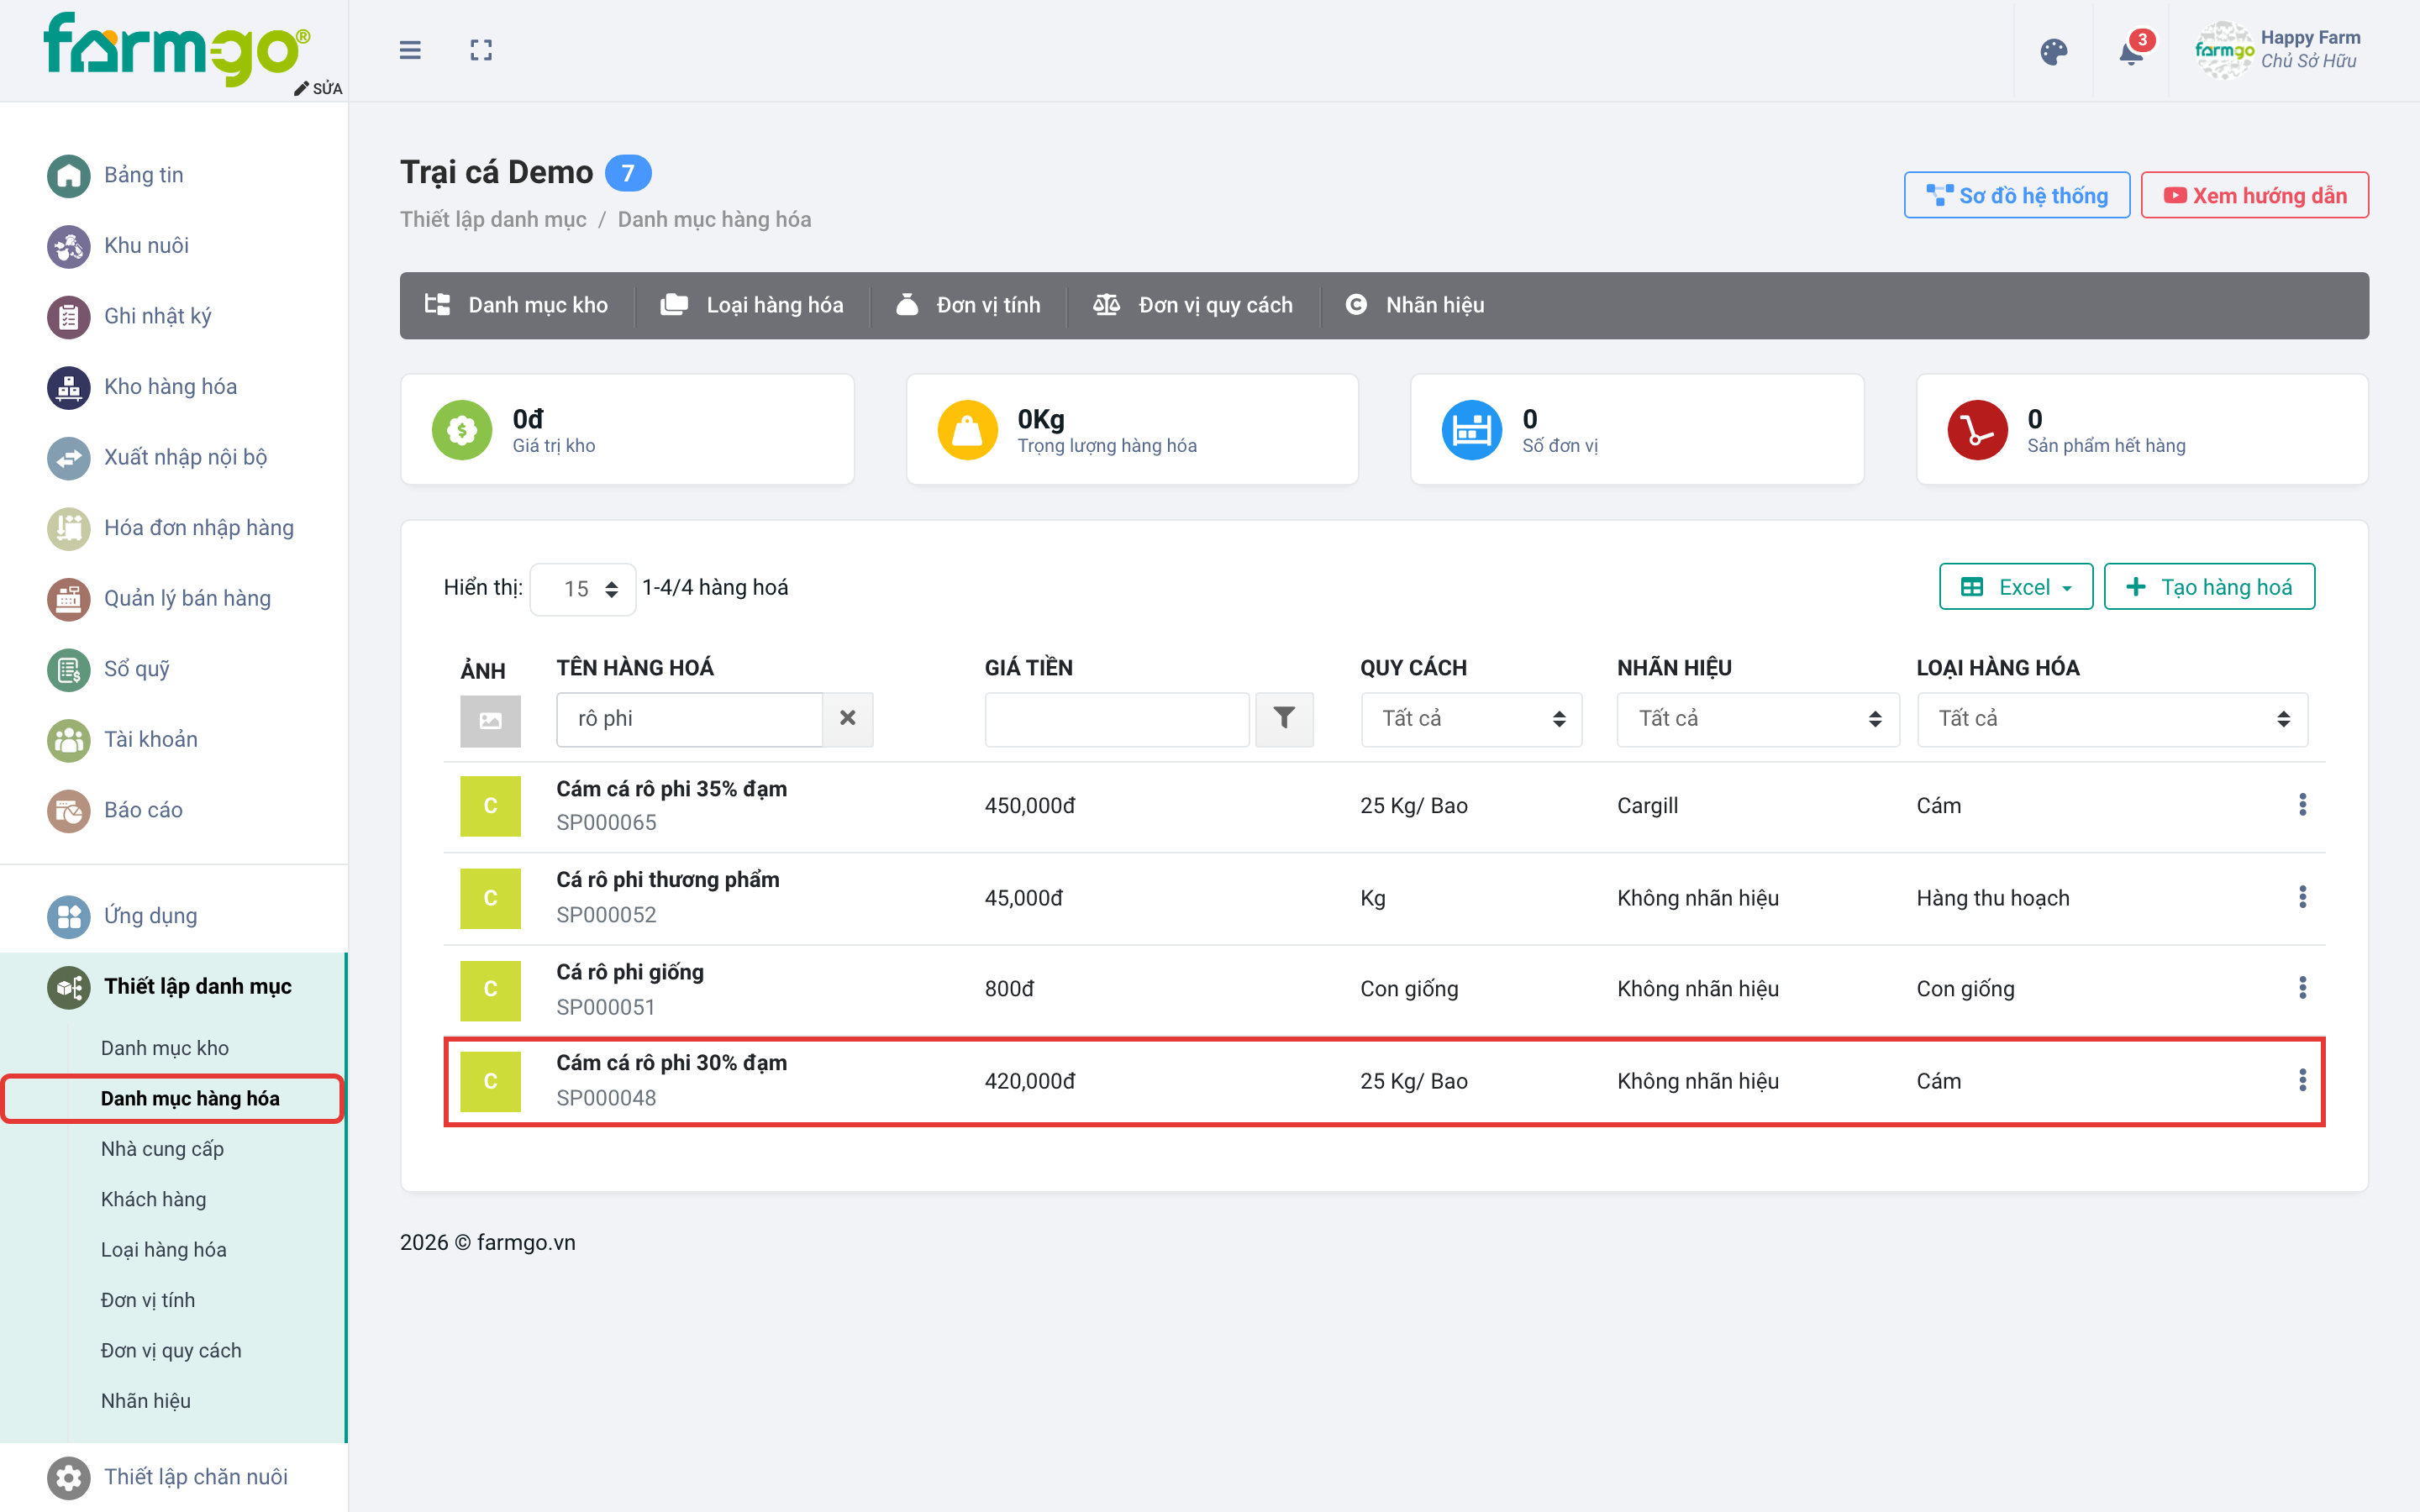Viewport: 2420px width, 1512px height.
Task: Open Tài khoản accounts
Action: click(x=123, y=739)
